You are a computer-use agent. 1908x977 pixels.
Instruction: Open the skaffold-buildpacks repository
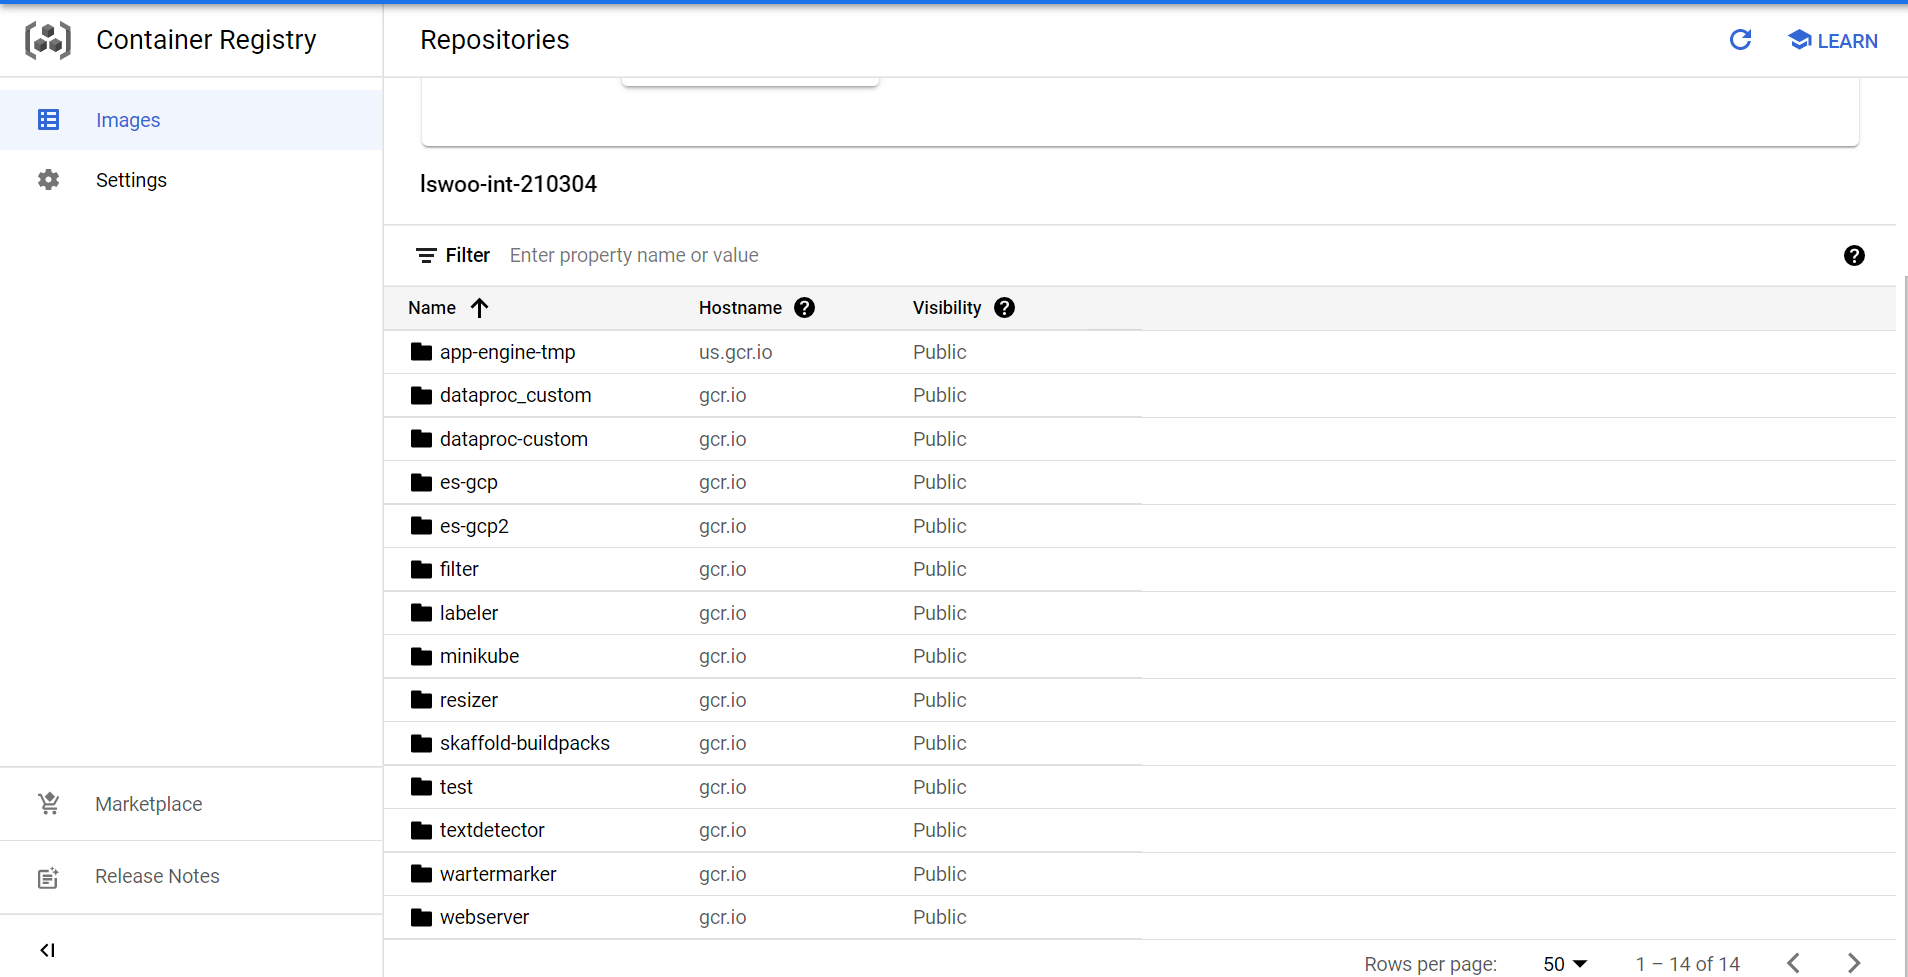[x=525, y=743]
